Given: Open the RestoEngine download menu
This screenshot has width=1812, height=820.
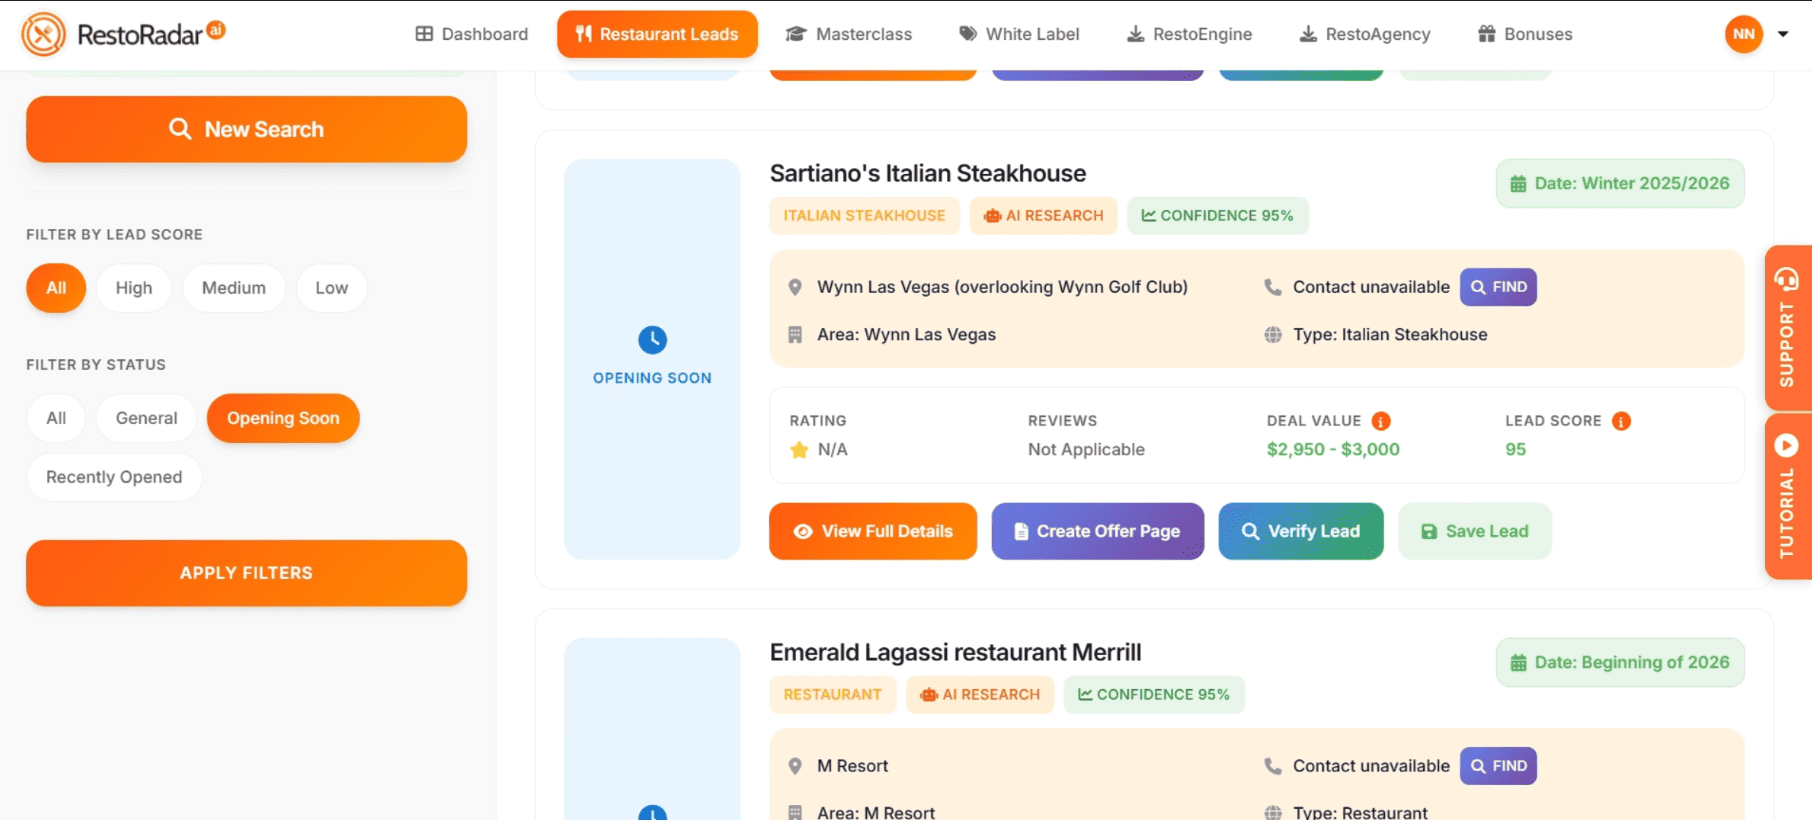Looking at the screenshot, I should (x=1189, y=34).
